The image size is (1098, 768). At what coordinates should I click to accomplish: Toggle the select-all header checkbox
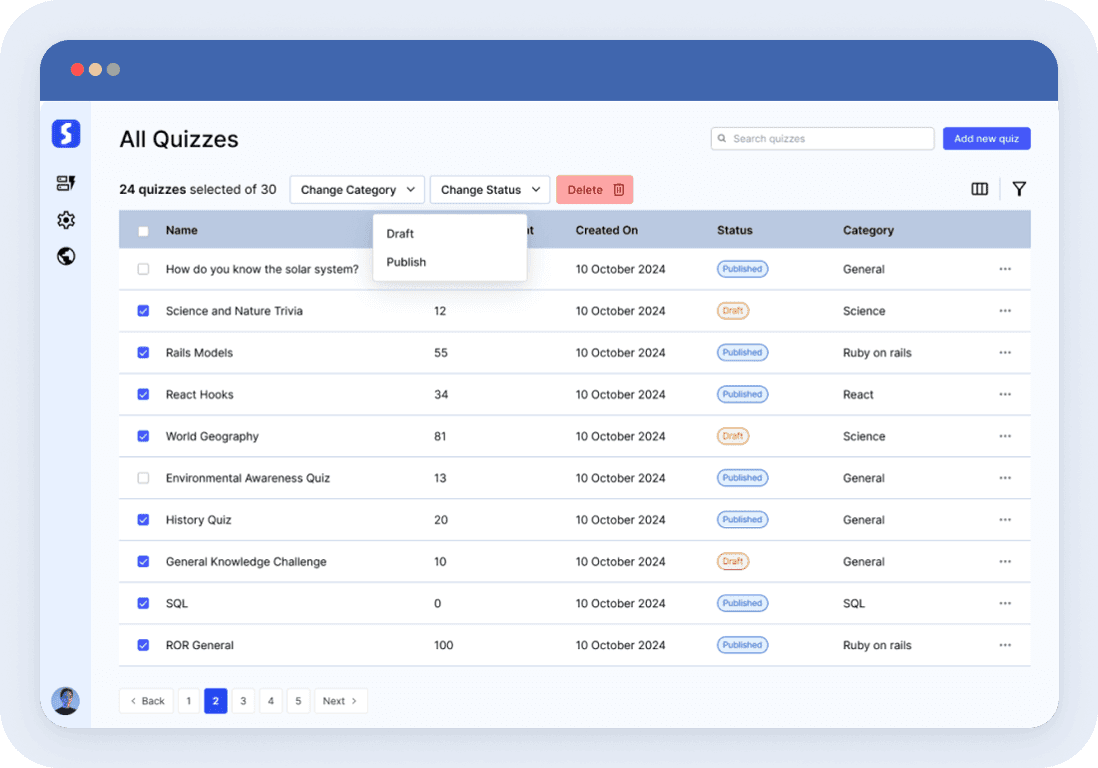143,231
